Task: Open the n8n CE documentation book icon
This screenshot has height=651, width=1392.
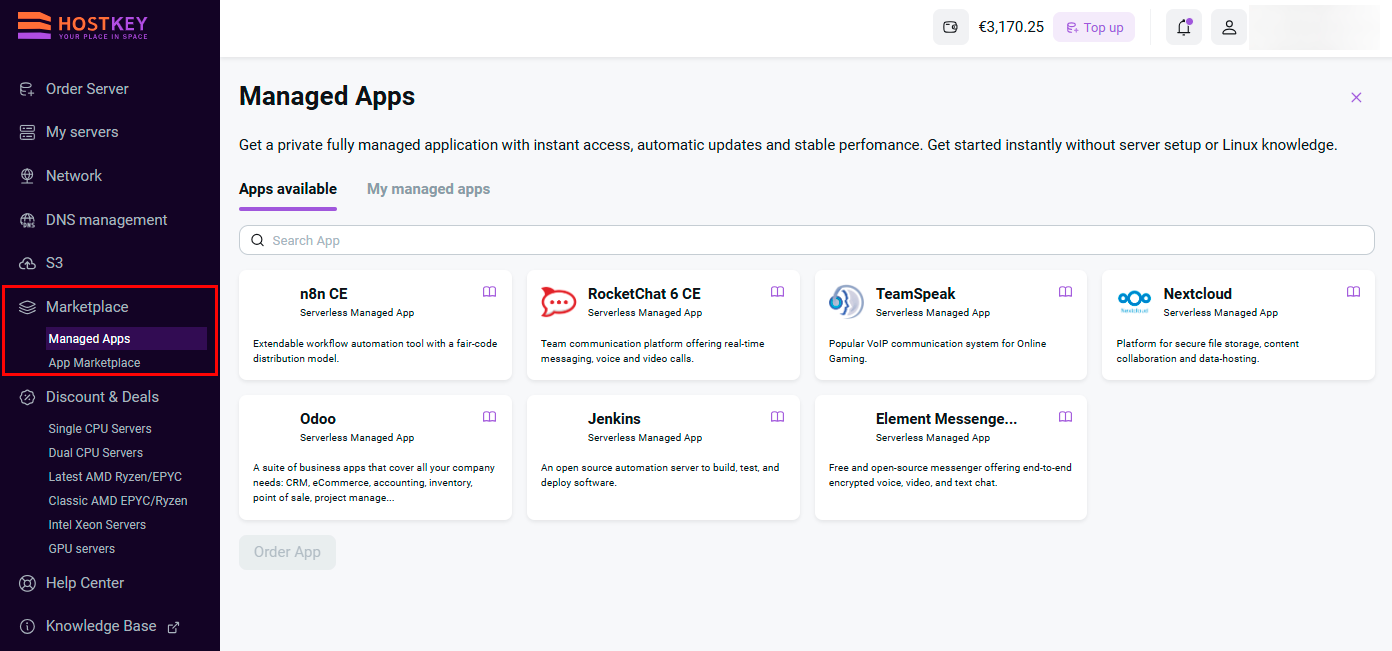Action: coord(489,292)
